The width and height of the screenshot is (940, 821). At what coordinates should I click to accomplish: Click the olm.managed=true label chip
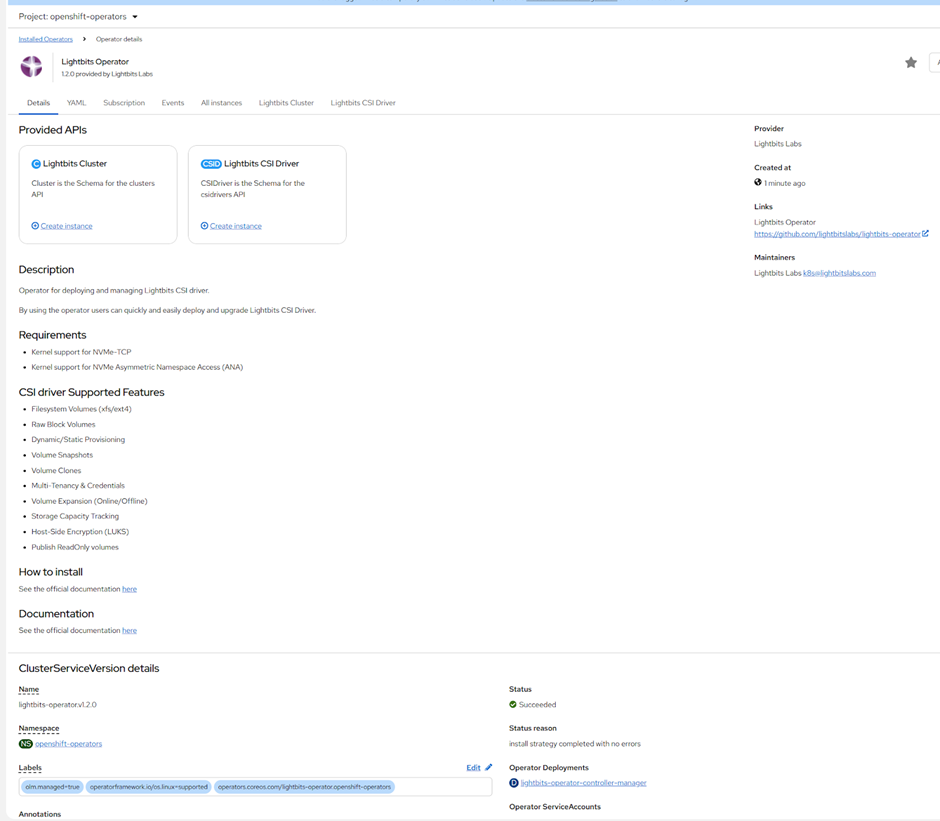coord(52,787)
